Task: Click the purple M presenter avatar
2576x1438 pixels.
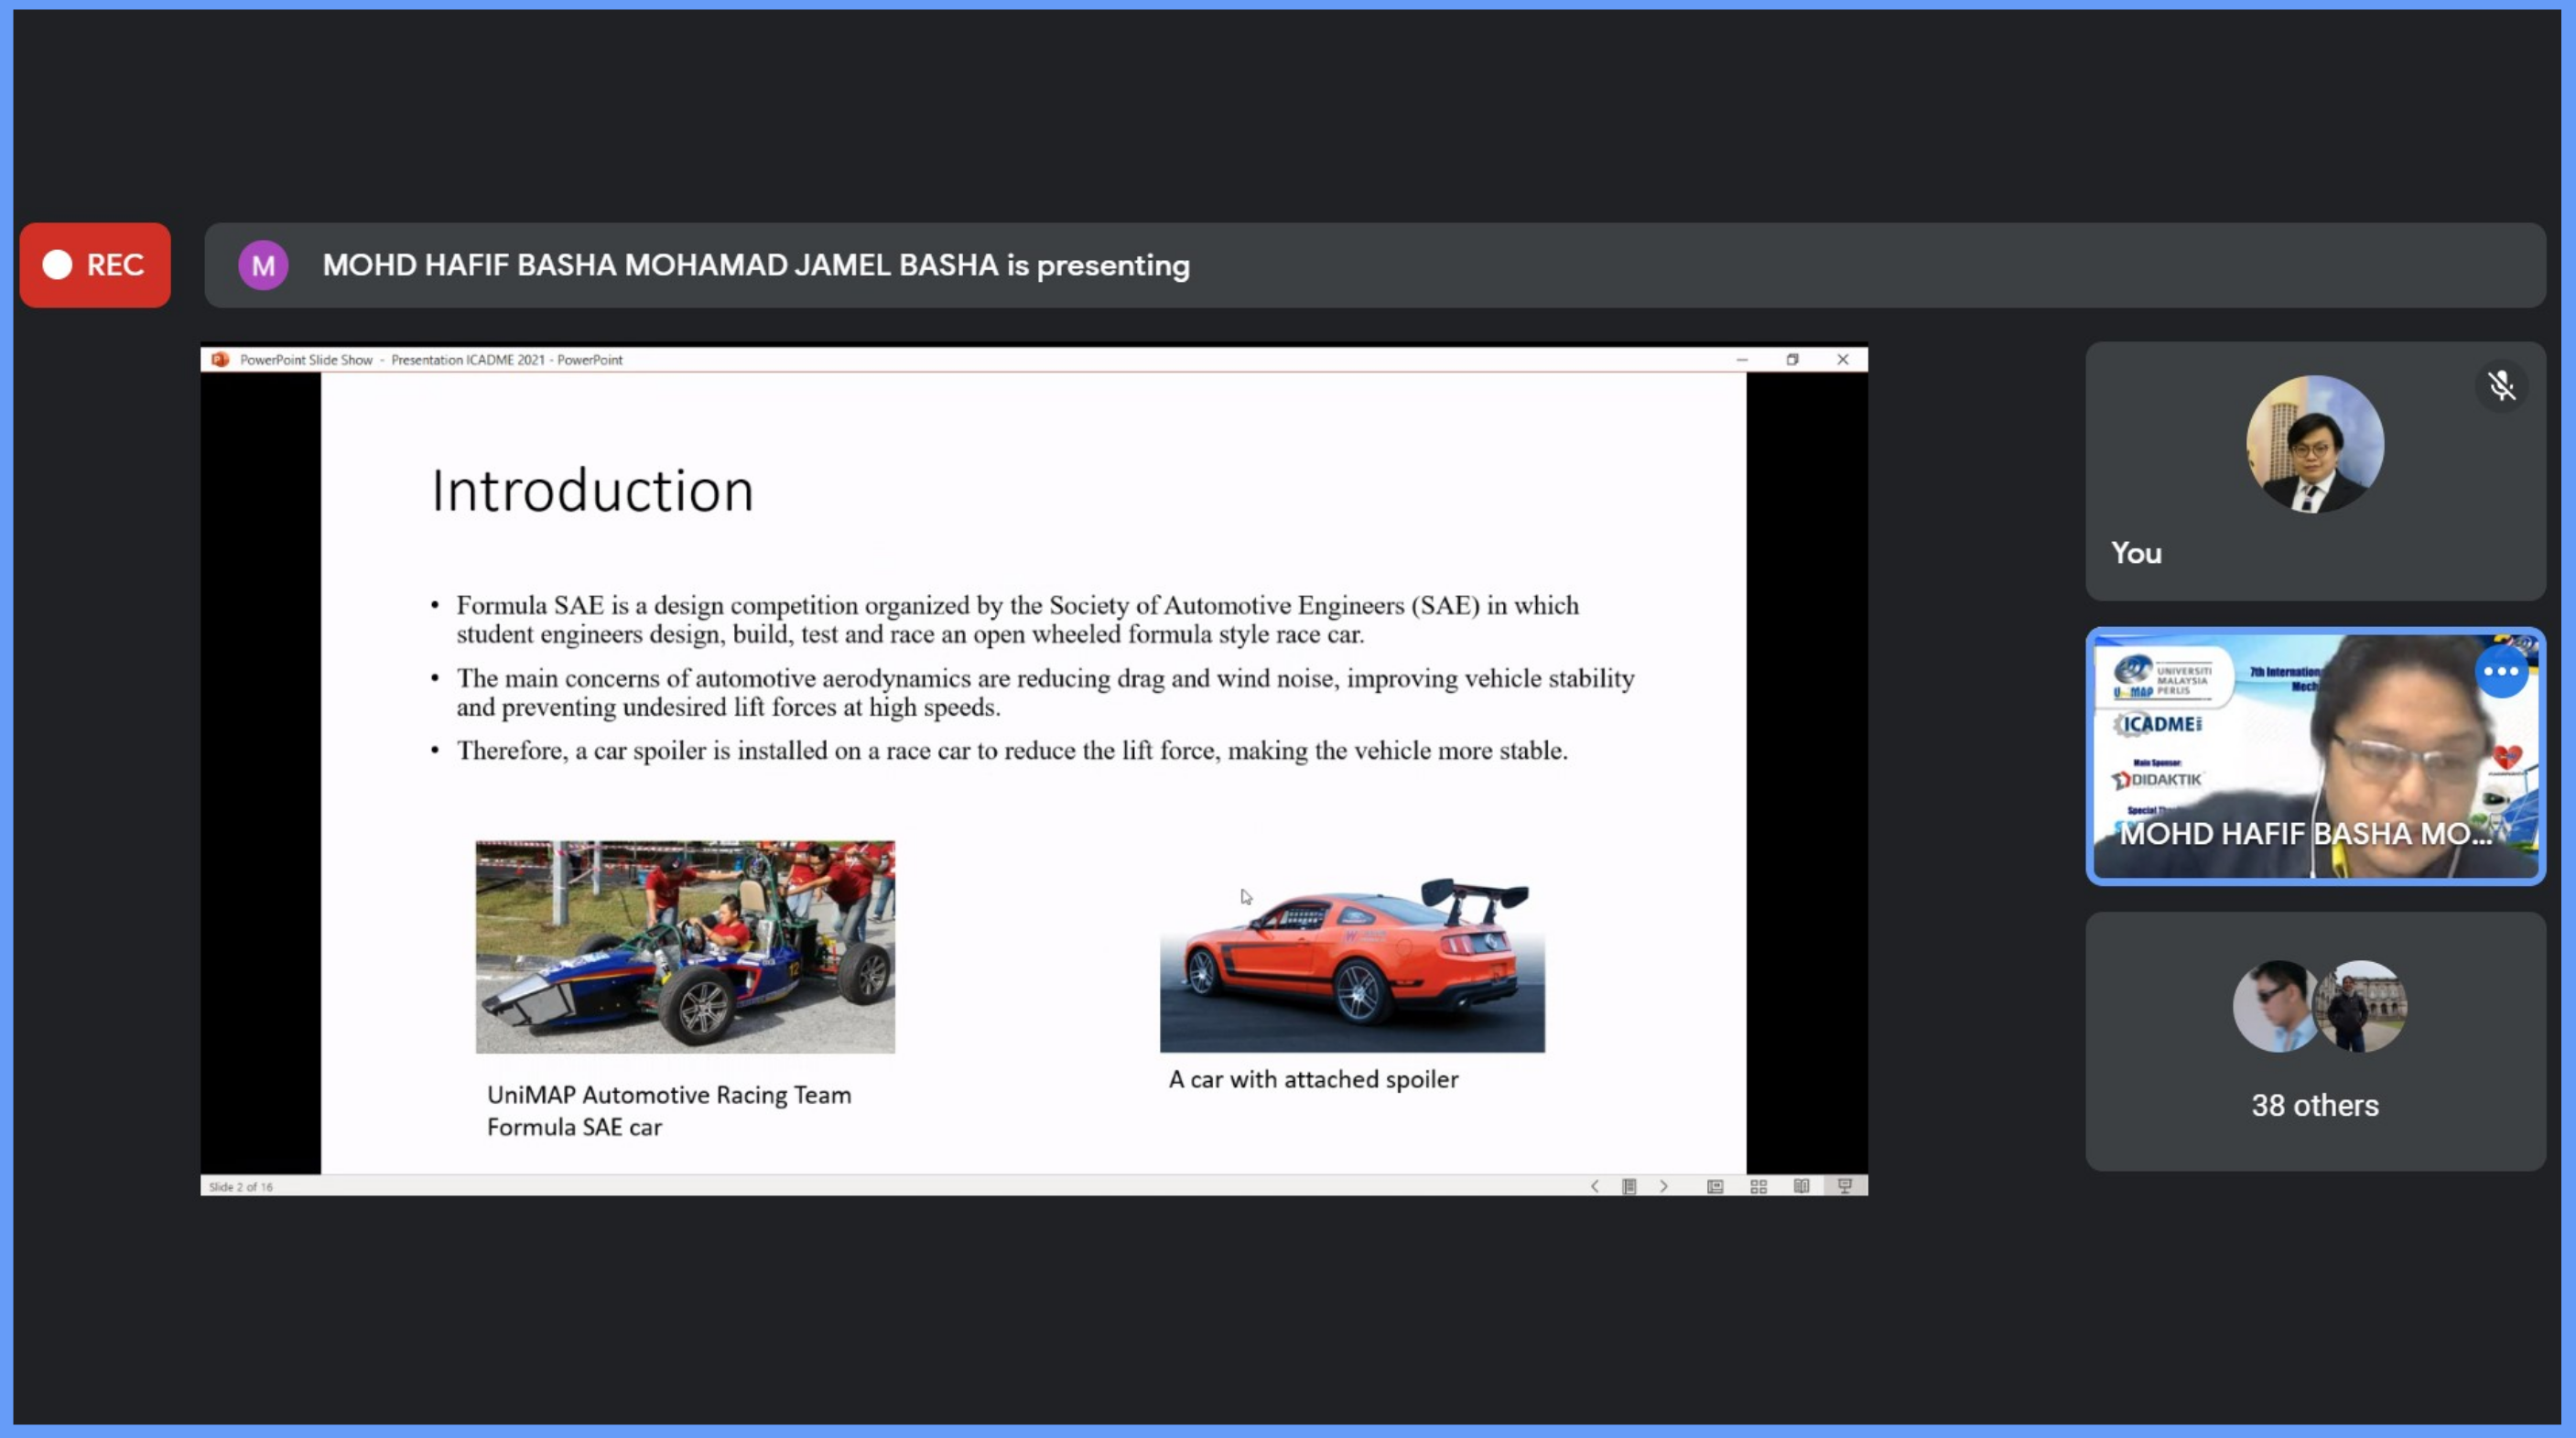Action: 263,265
